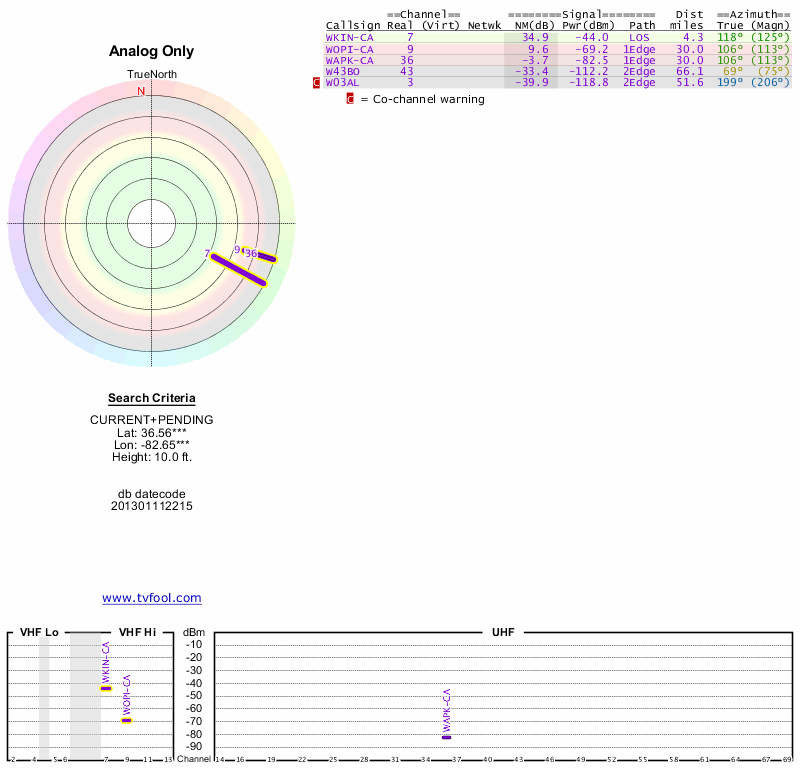Click the WAPK-CA callsign in table

coord(349,60)
